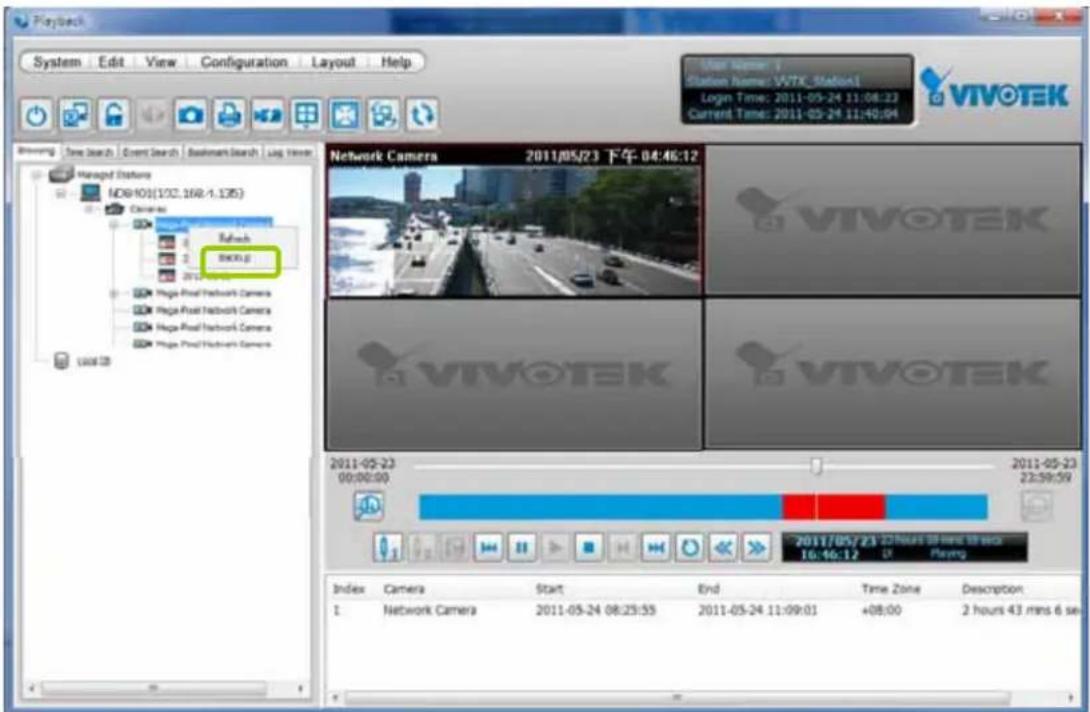
Task: Slow down playback with double-left arrows
Action: 723,548
